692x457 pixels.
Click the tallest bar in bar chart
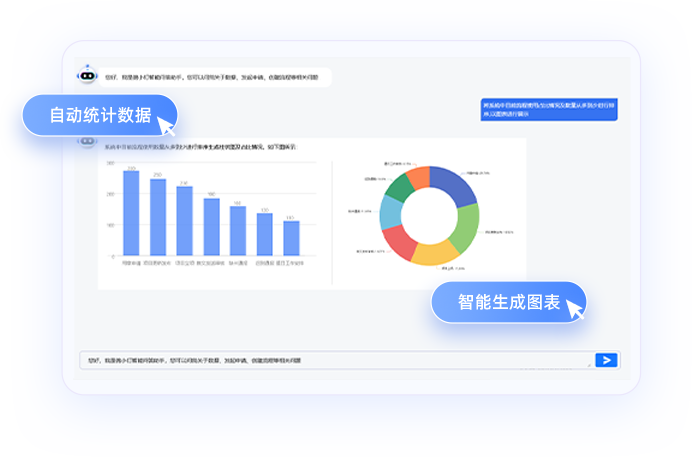(131, 213)
